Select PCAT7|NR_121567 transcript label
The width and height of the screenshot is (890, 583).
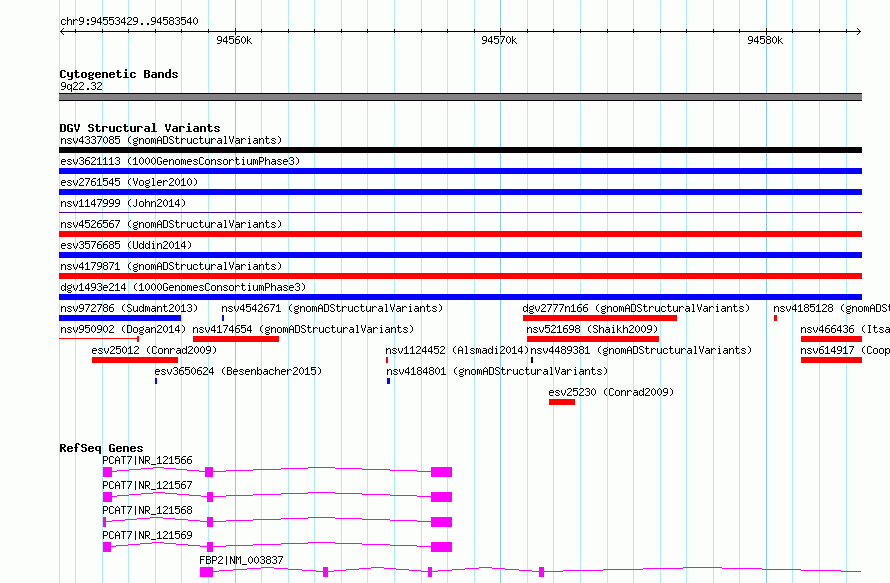(147, 485)
